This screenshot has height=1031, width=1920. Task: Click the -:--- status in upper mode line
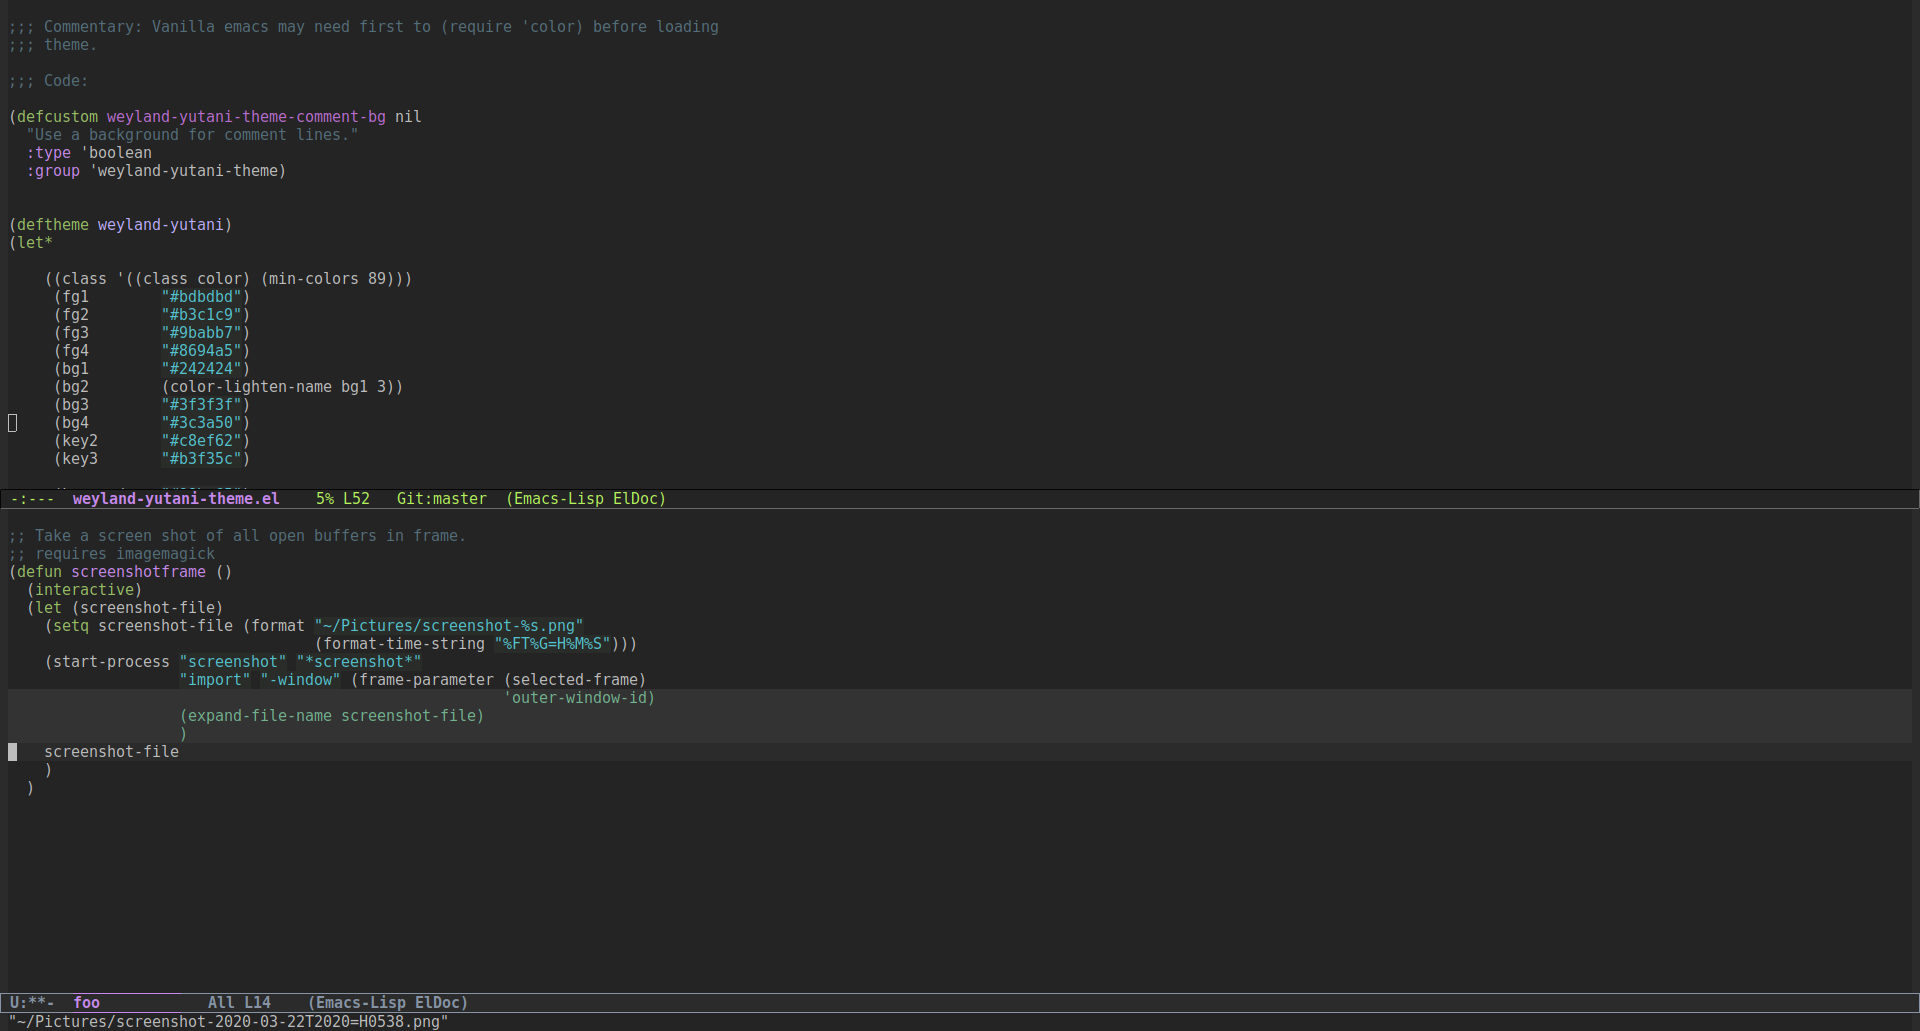32,498
